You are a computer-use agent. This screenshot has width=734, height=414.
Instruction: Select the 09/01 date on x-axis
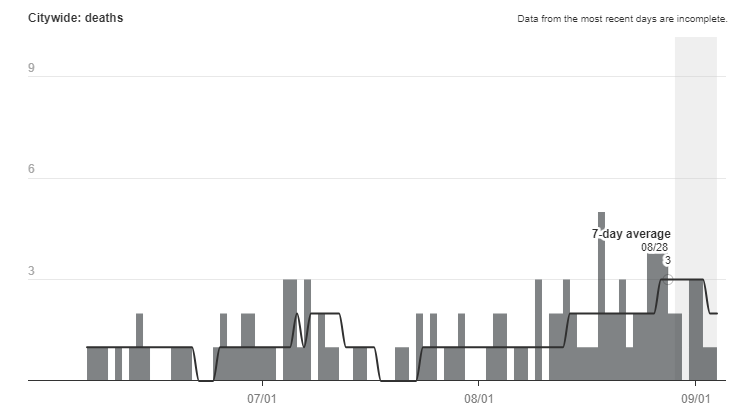696,398
